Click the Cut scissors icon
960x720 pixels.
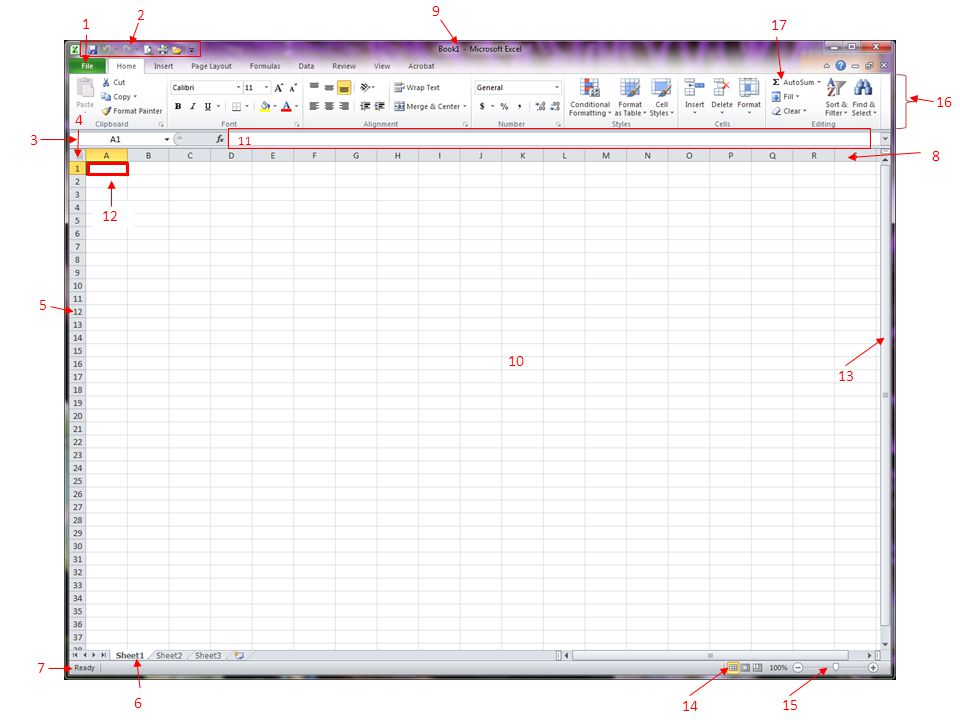(x=106, y=82)
